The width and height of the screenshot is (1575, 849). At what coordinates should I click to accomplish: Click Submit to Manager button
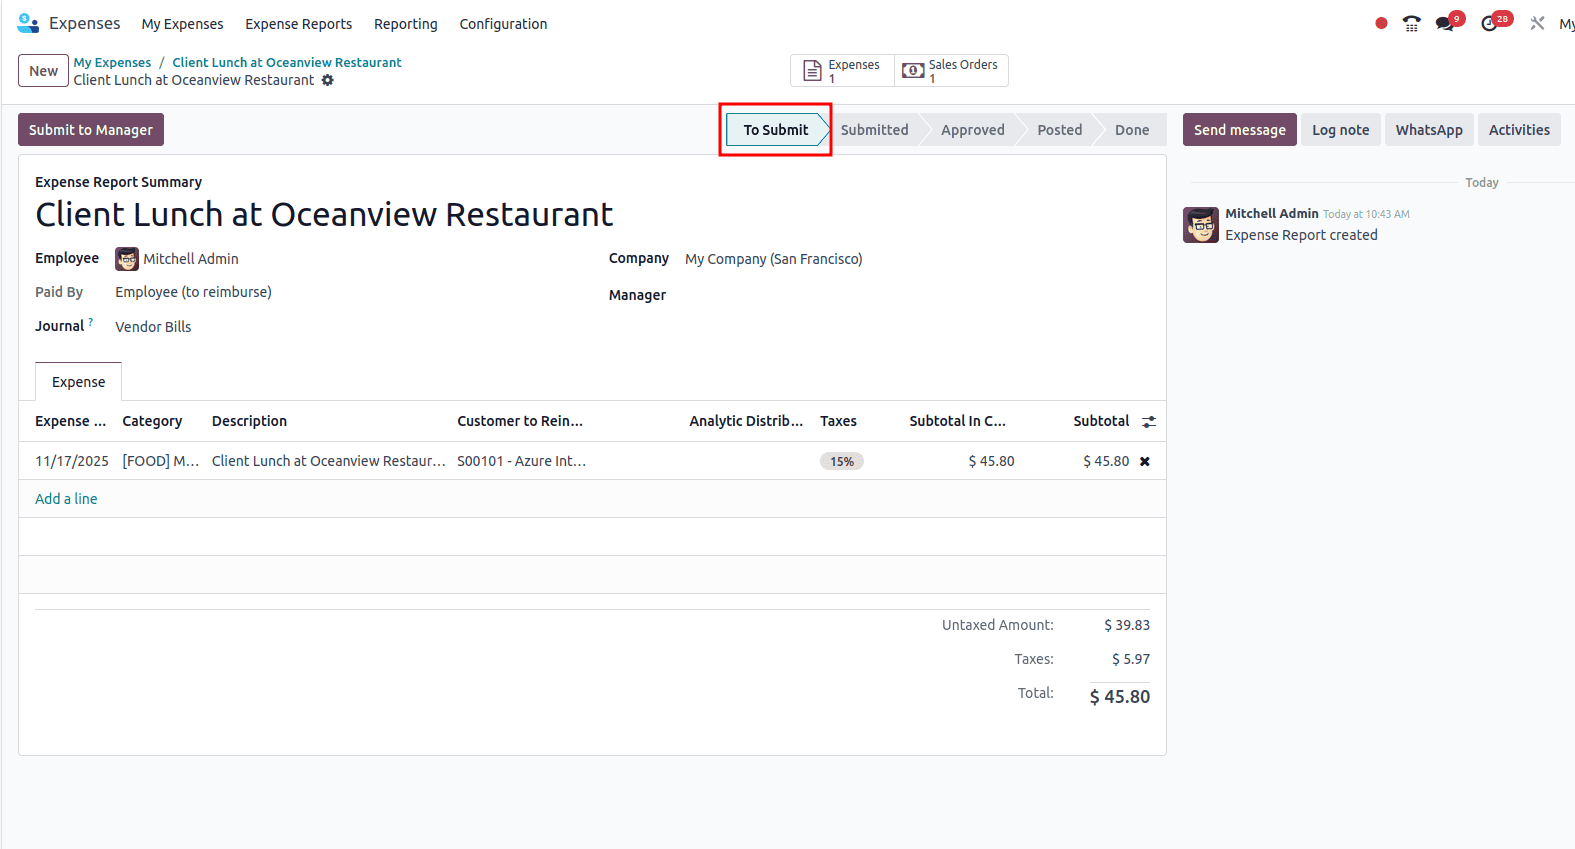[91, 130]
